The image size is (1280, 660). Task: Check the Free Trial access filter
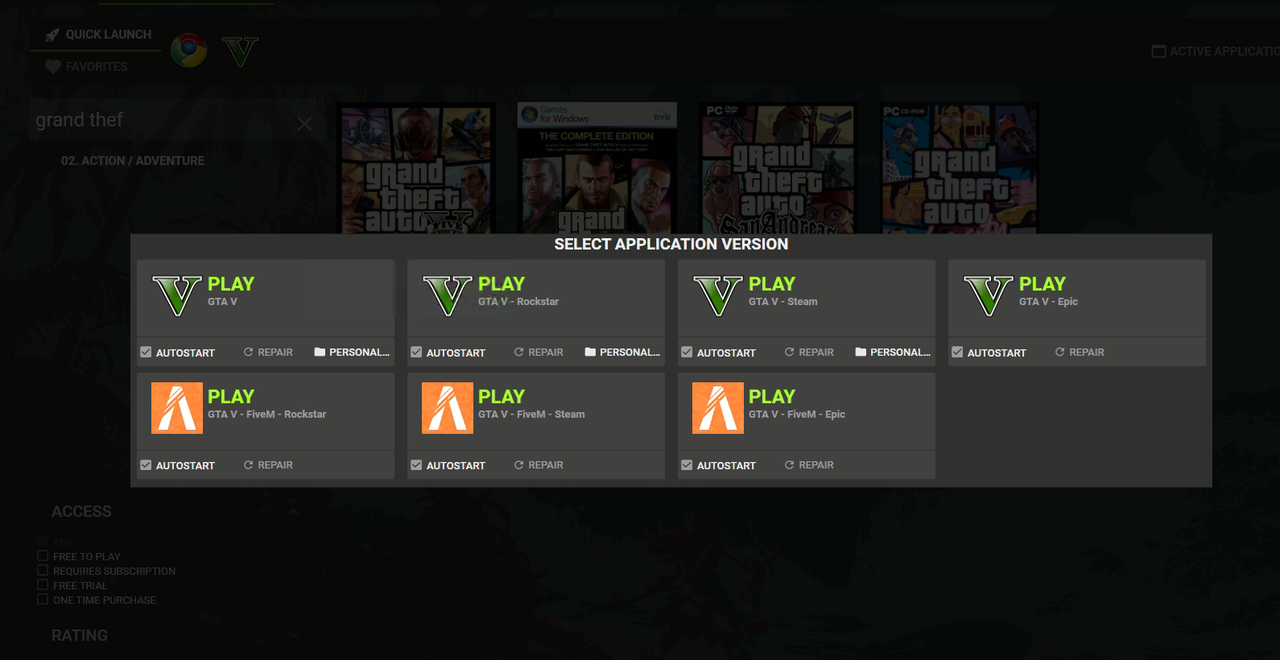43,585
